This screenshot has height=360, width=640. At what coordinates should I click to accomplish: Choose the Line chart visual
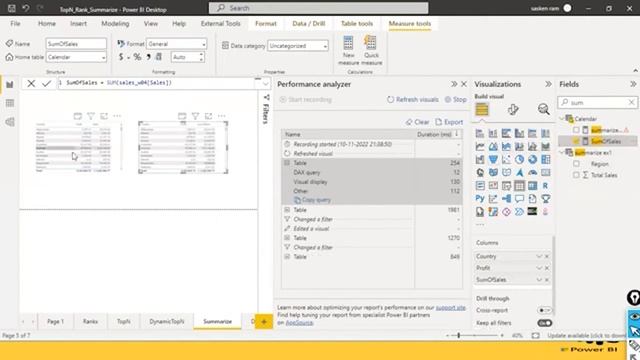point(480,147)
